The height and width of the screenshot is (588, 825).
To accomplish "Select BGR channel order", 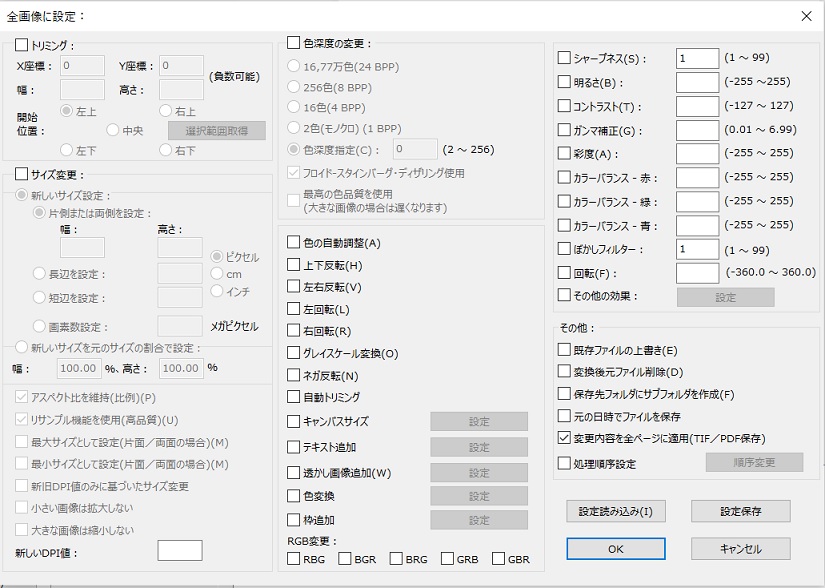I will pos(346,558).
